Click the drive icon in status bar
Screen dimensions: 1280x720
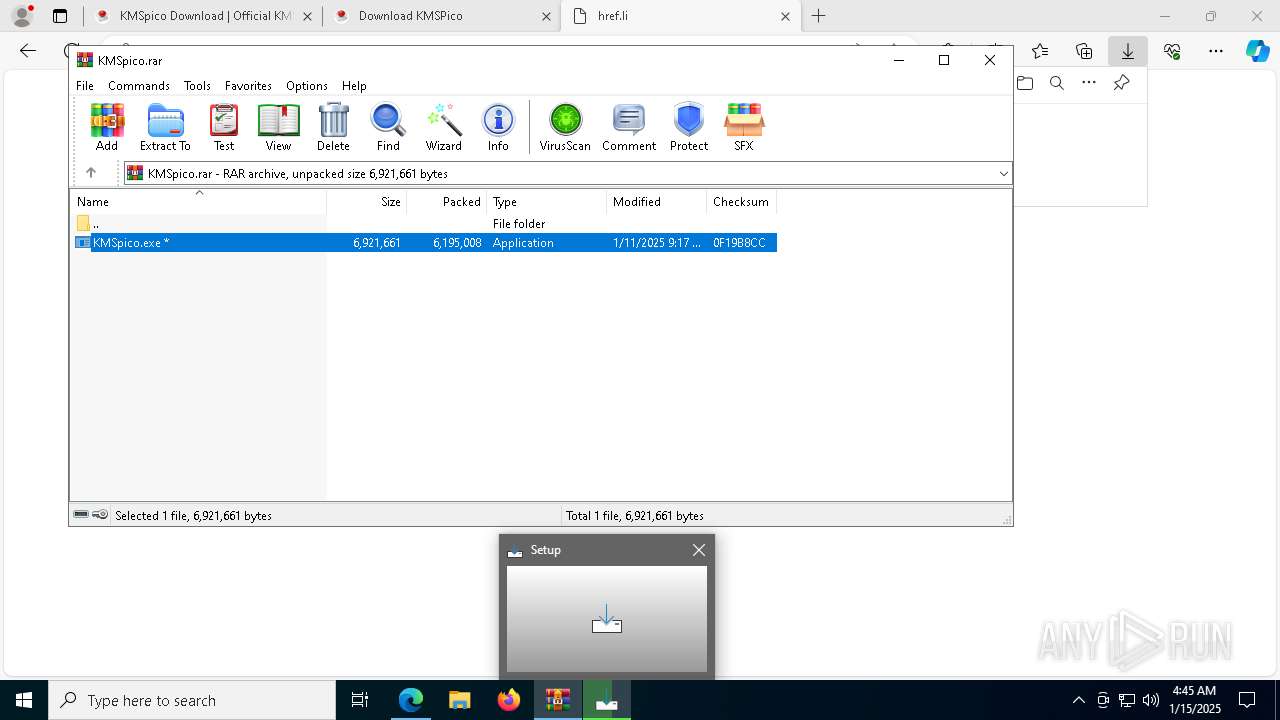pos(81,515)
